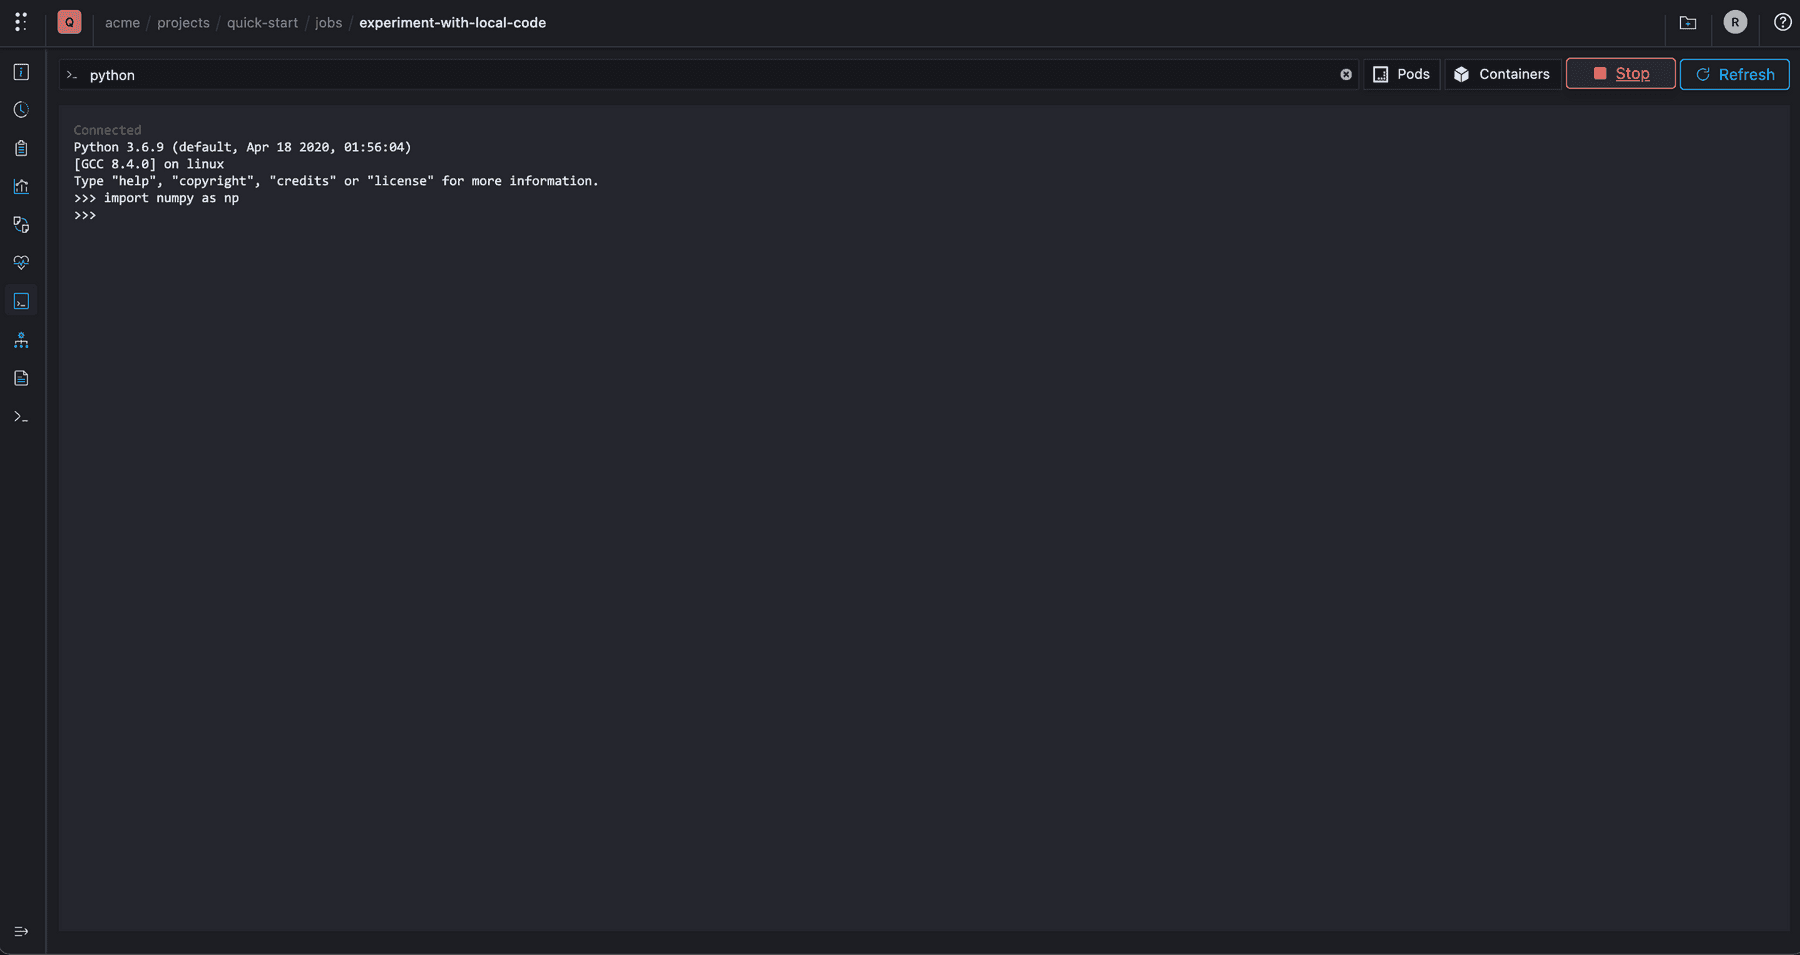Stop the running python session
The image size is (1800, 955).
pos(1620,73)
